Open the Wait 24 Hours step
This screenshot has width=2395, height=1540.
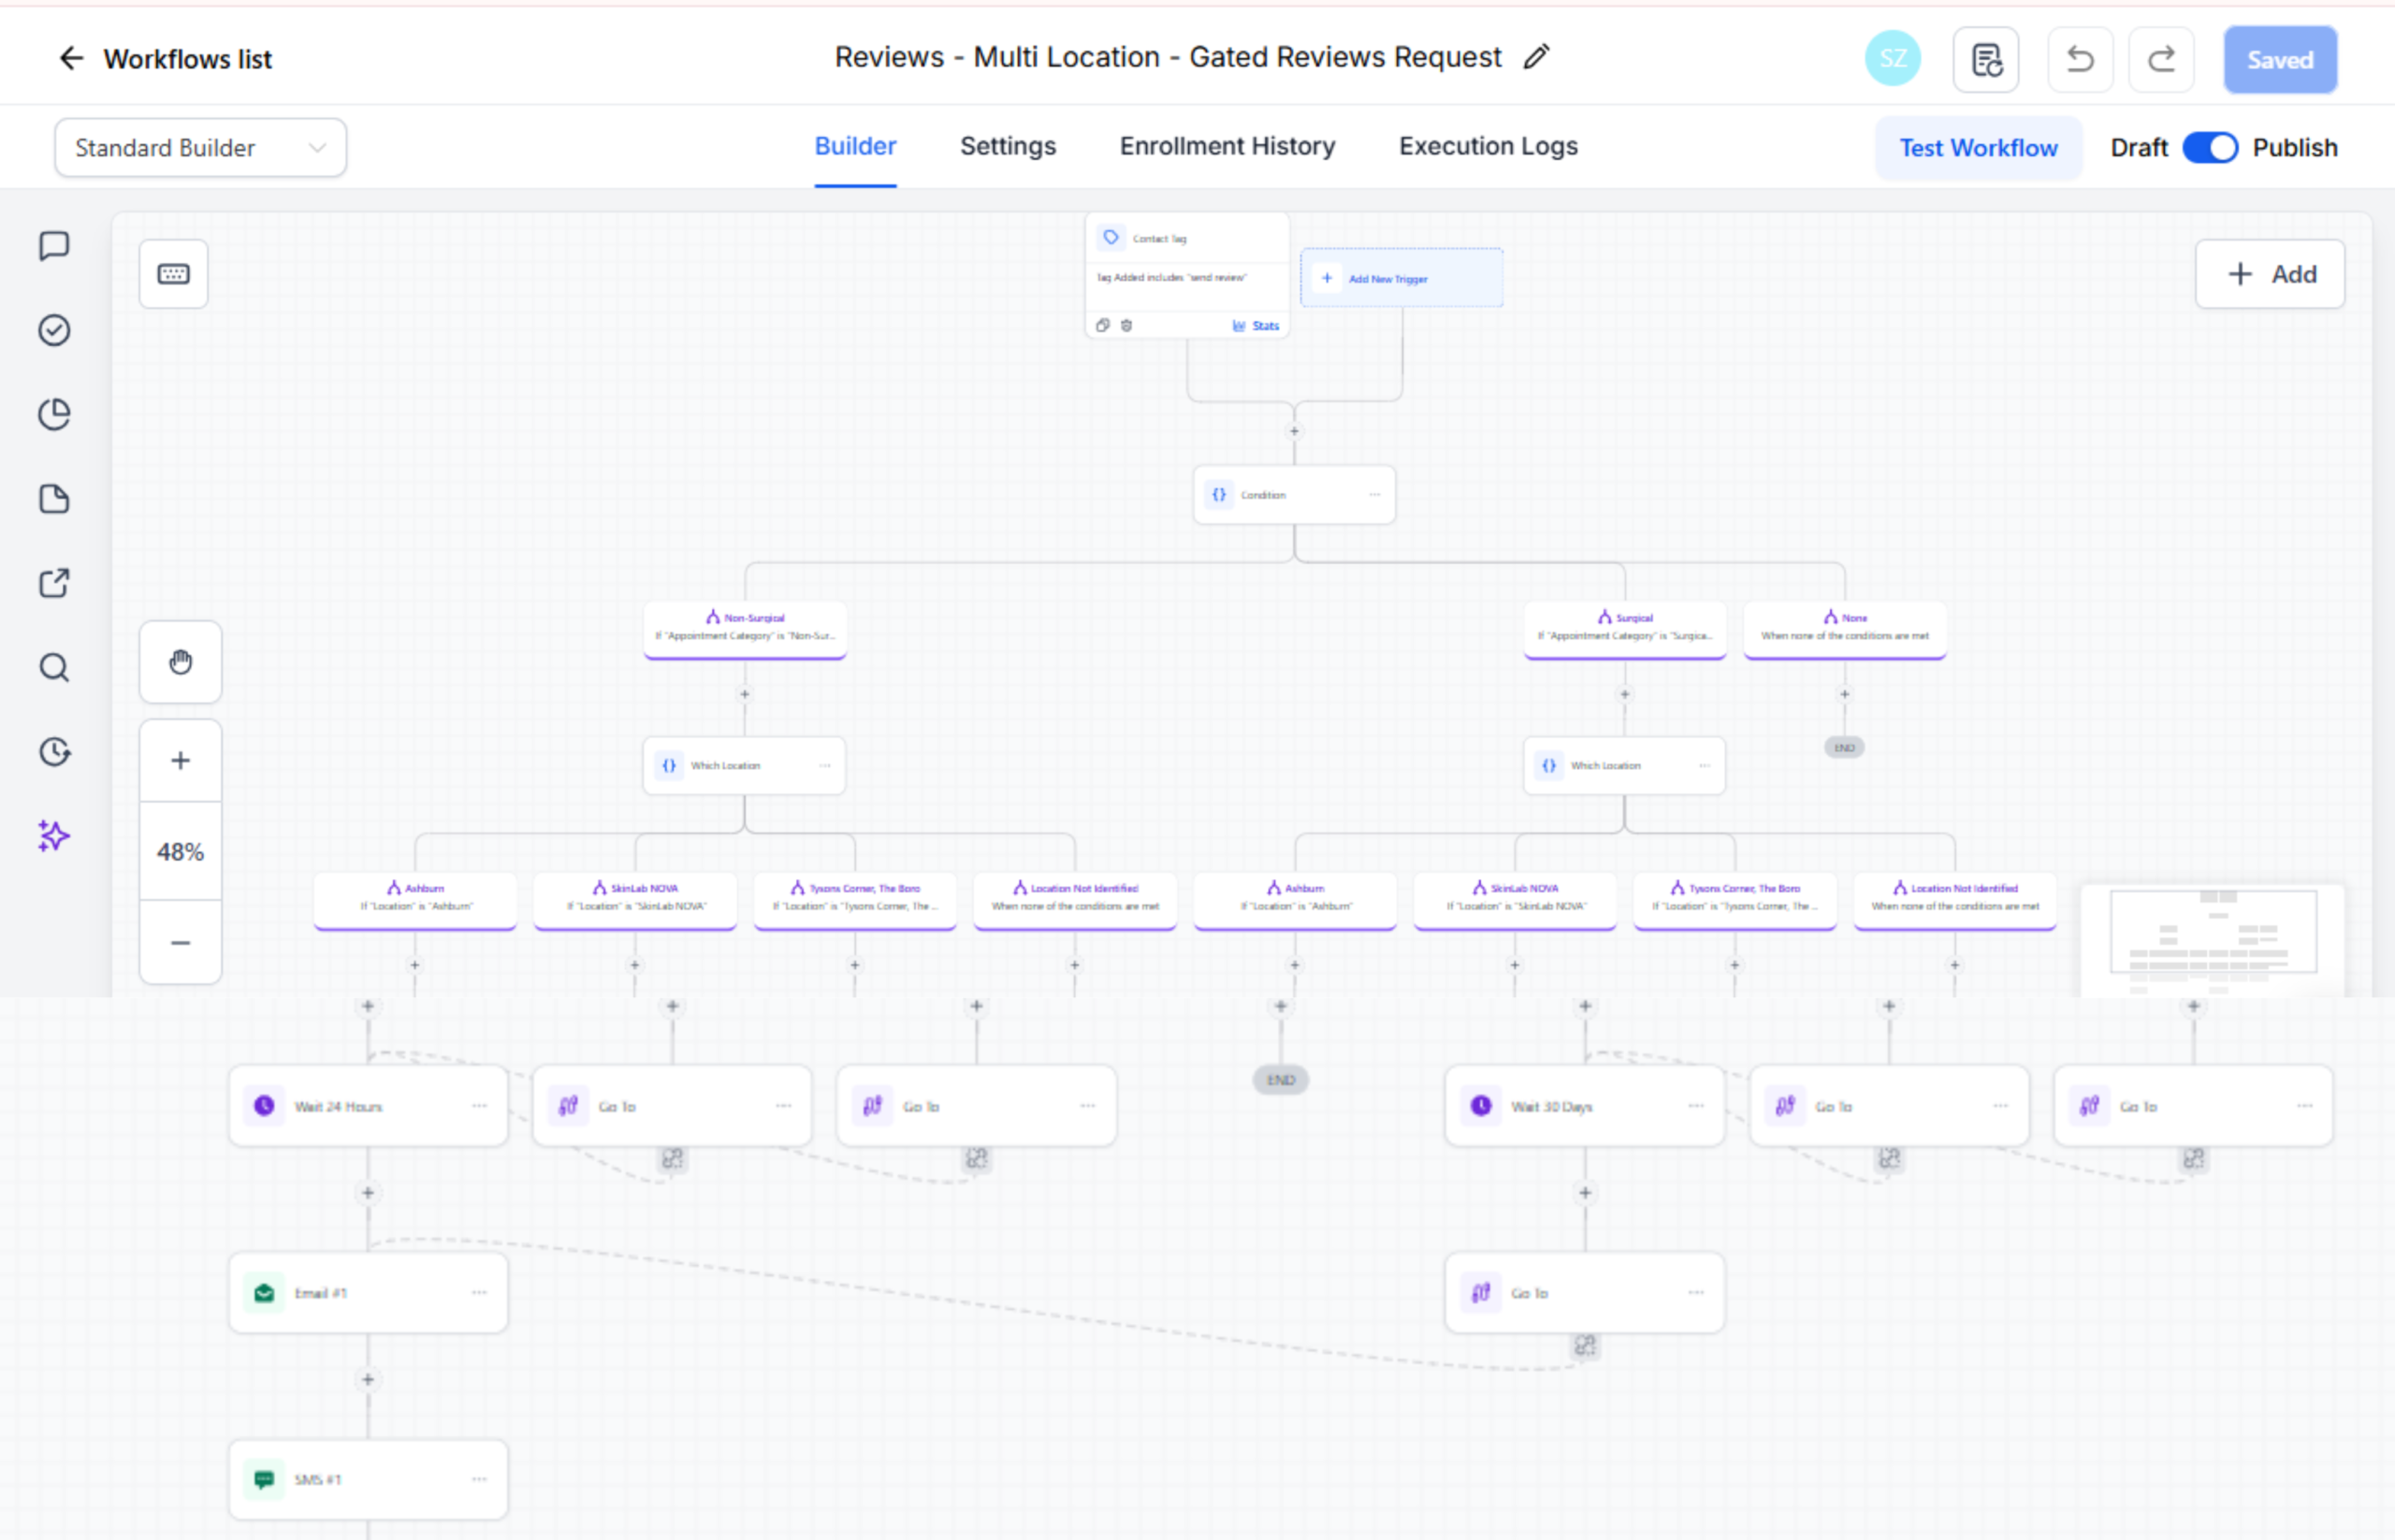coord(368,1106)
